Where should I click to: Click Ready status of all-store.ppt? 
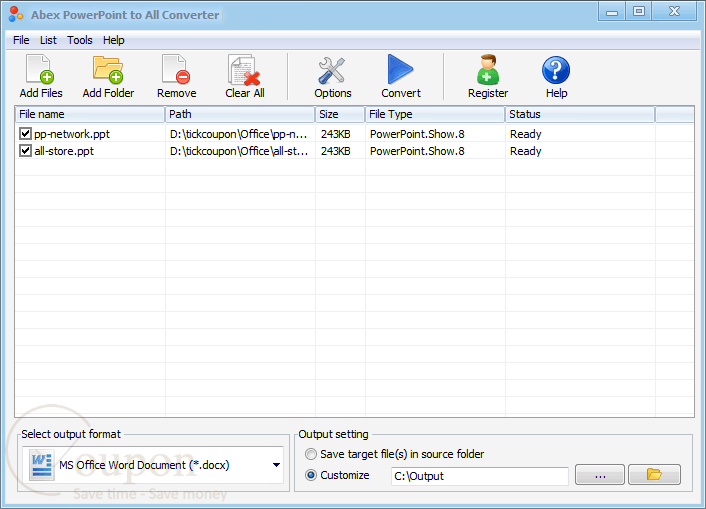(525, 151)
